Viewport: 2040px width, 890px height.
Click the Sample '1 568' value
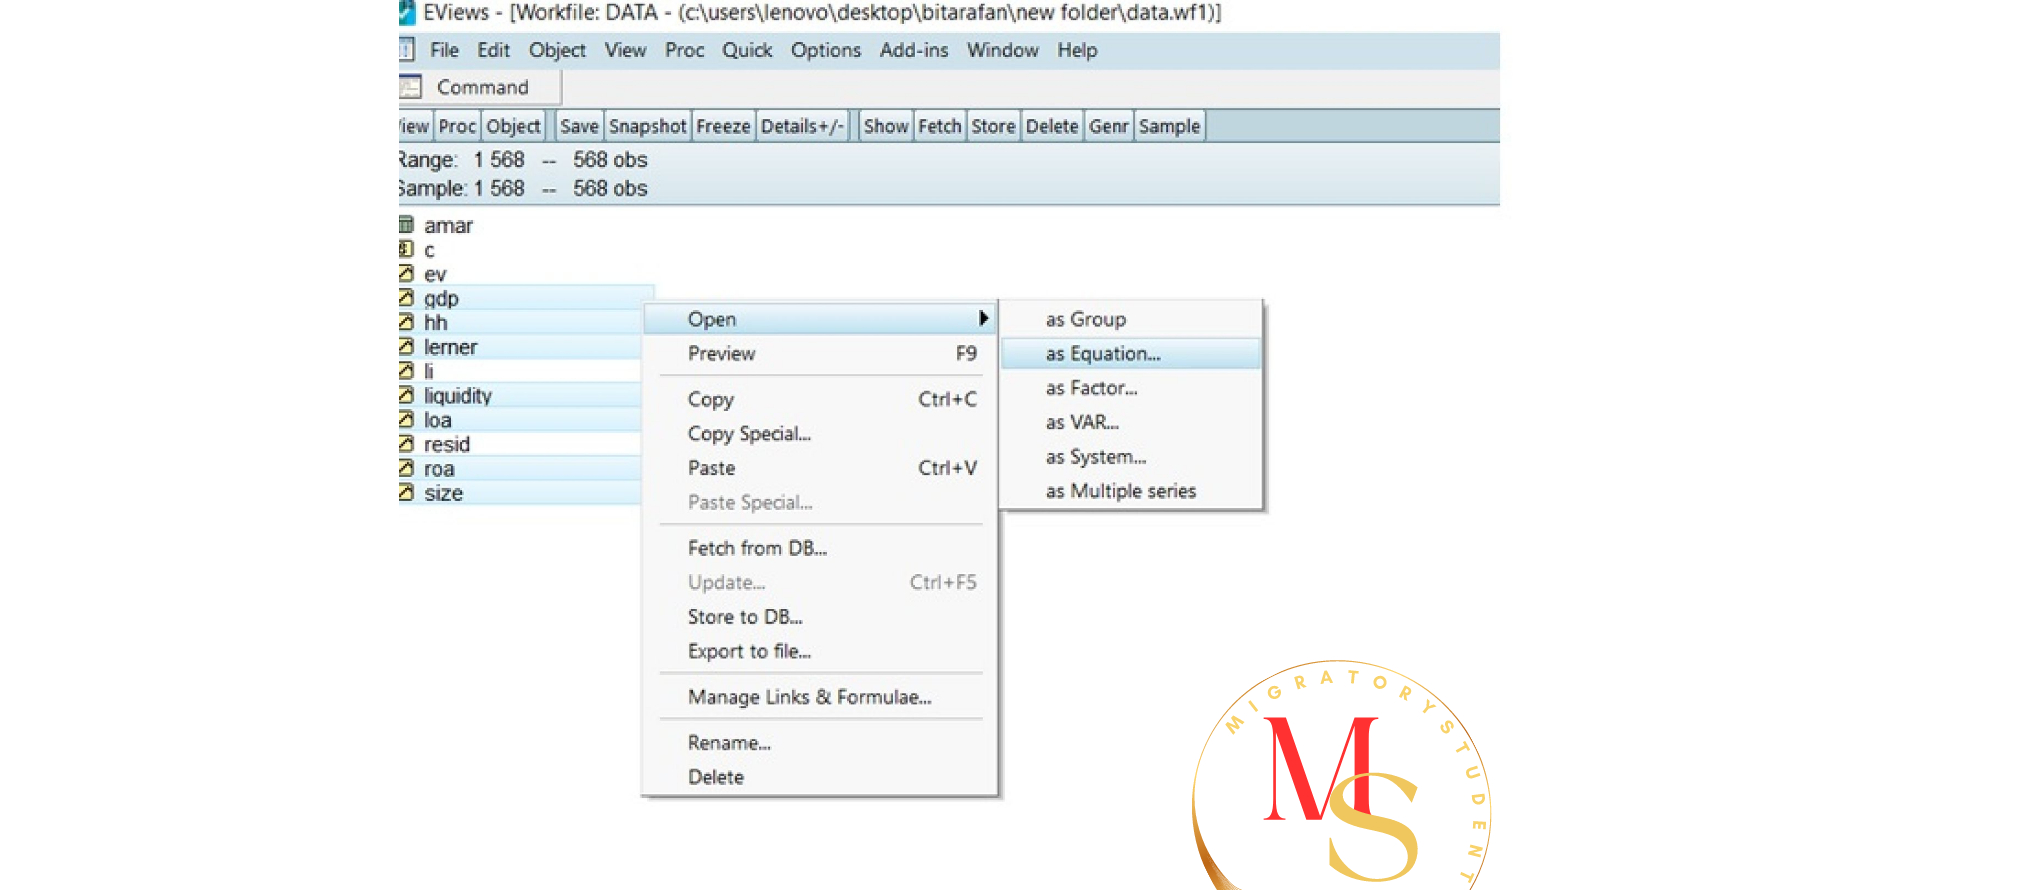499,188
